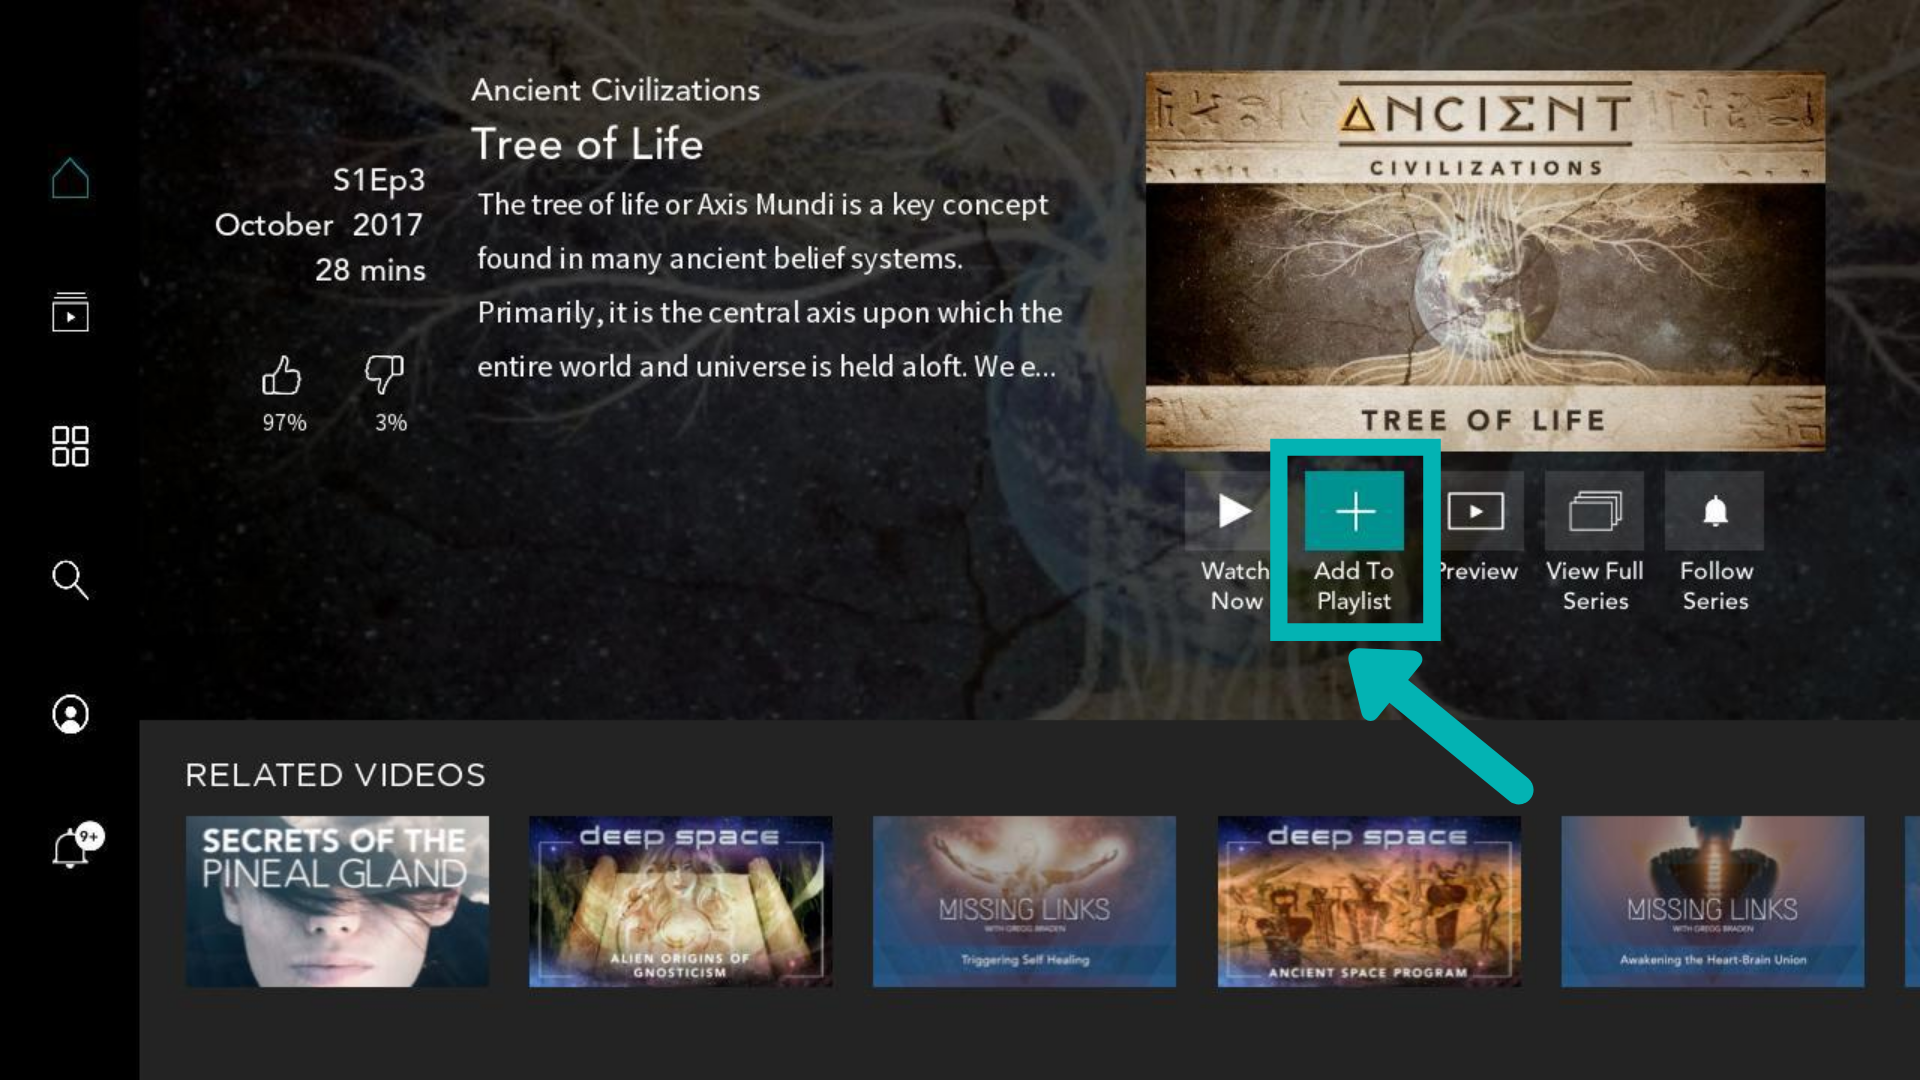
Task: Select the Home sidebar icon
Action: (x=70, y=177)
